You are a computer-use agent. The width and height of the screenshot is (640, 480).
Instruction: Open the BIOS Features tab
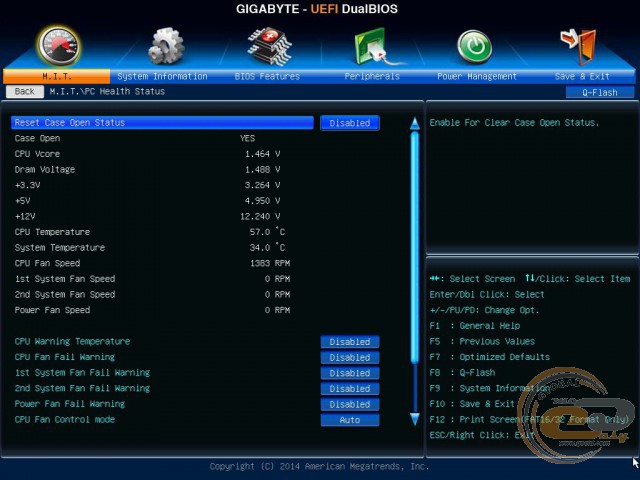point(267,76)
